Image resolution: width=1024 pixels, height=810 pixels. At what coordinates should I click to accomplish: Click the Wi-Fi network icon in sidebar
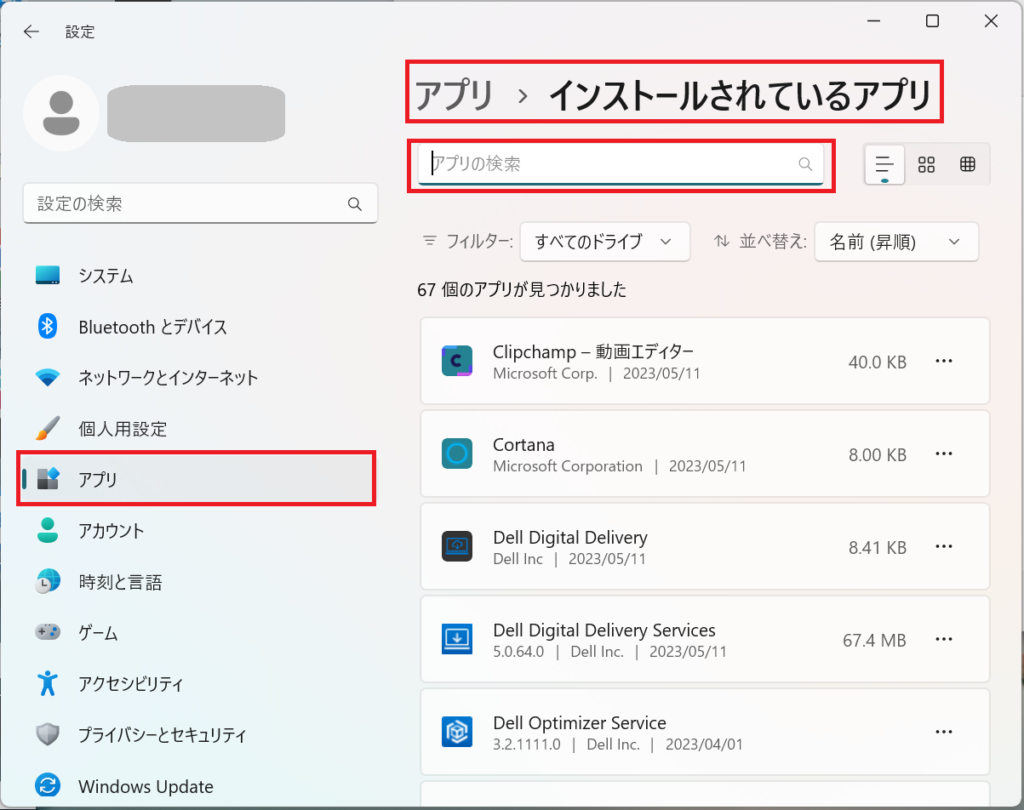pos(48,377)
